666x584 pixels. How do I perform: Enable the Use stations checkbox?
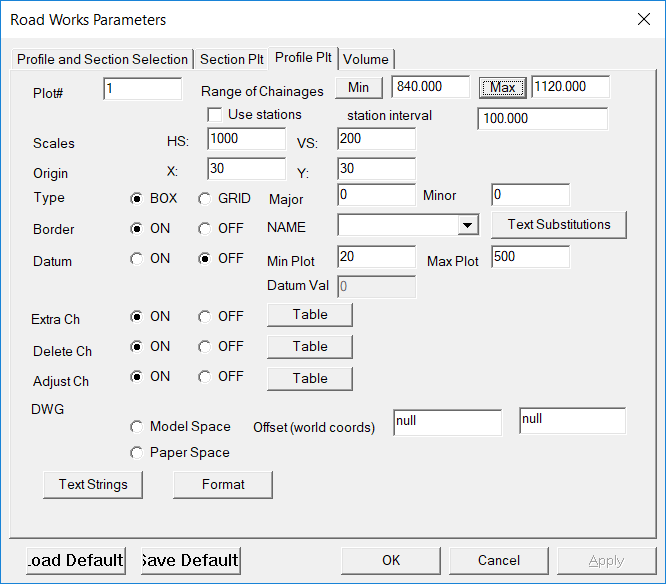tap(214, 115)
